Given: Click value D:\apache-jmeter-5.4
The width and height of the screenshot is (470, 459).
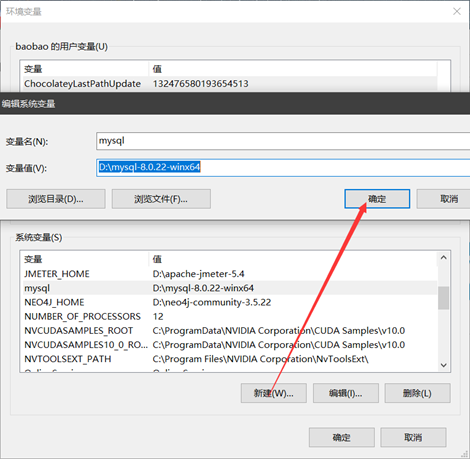Looking at the screenshot, I should 198,274.
